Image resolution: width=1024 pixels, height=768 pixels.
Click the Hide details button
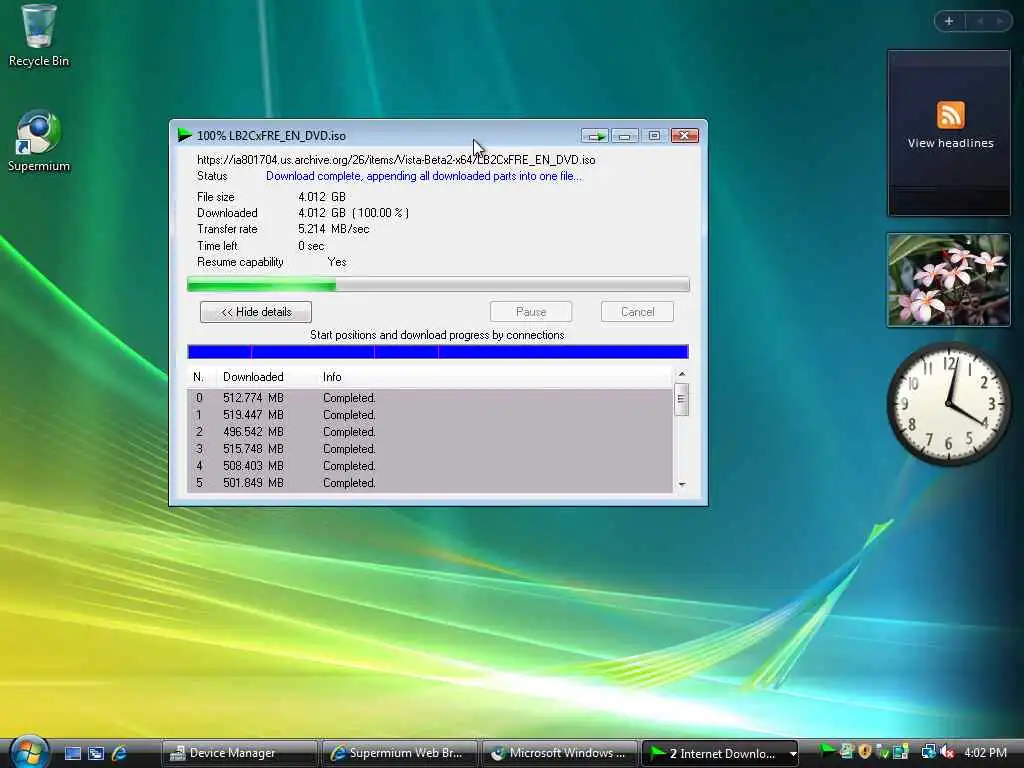click(256, 312)
